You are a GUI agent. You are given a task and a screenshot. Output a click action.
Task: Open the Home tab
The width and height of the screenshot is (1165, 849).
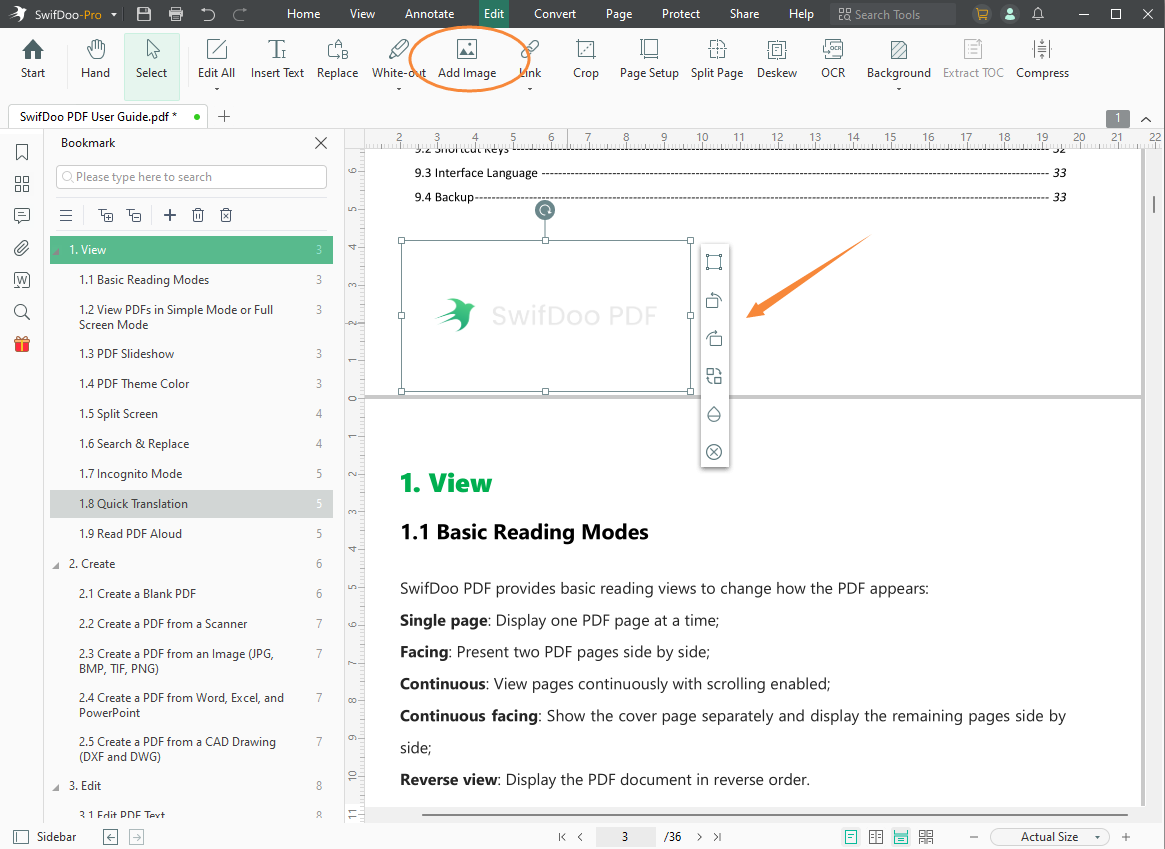point(303,14)
